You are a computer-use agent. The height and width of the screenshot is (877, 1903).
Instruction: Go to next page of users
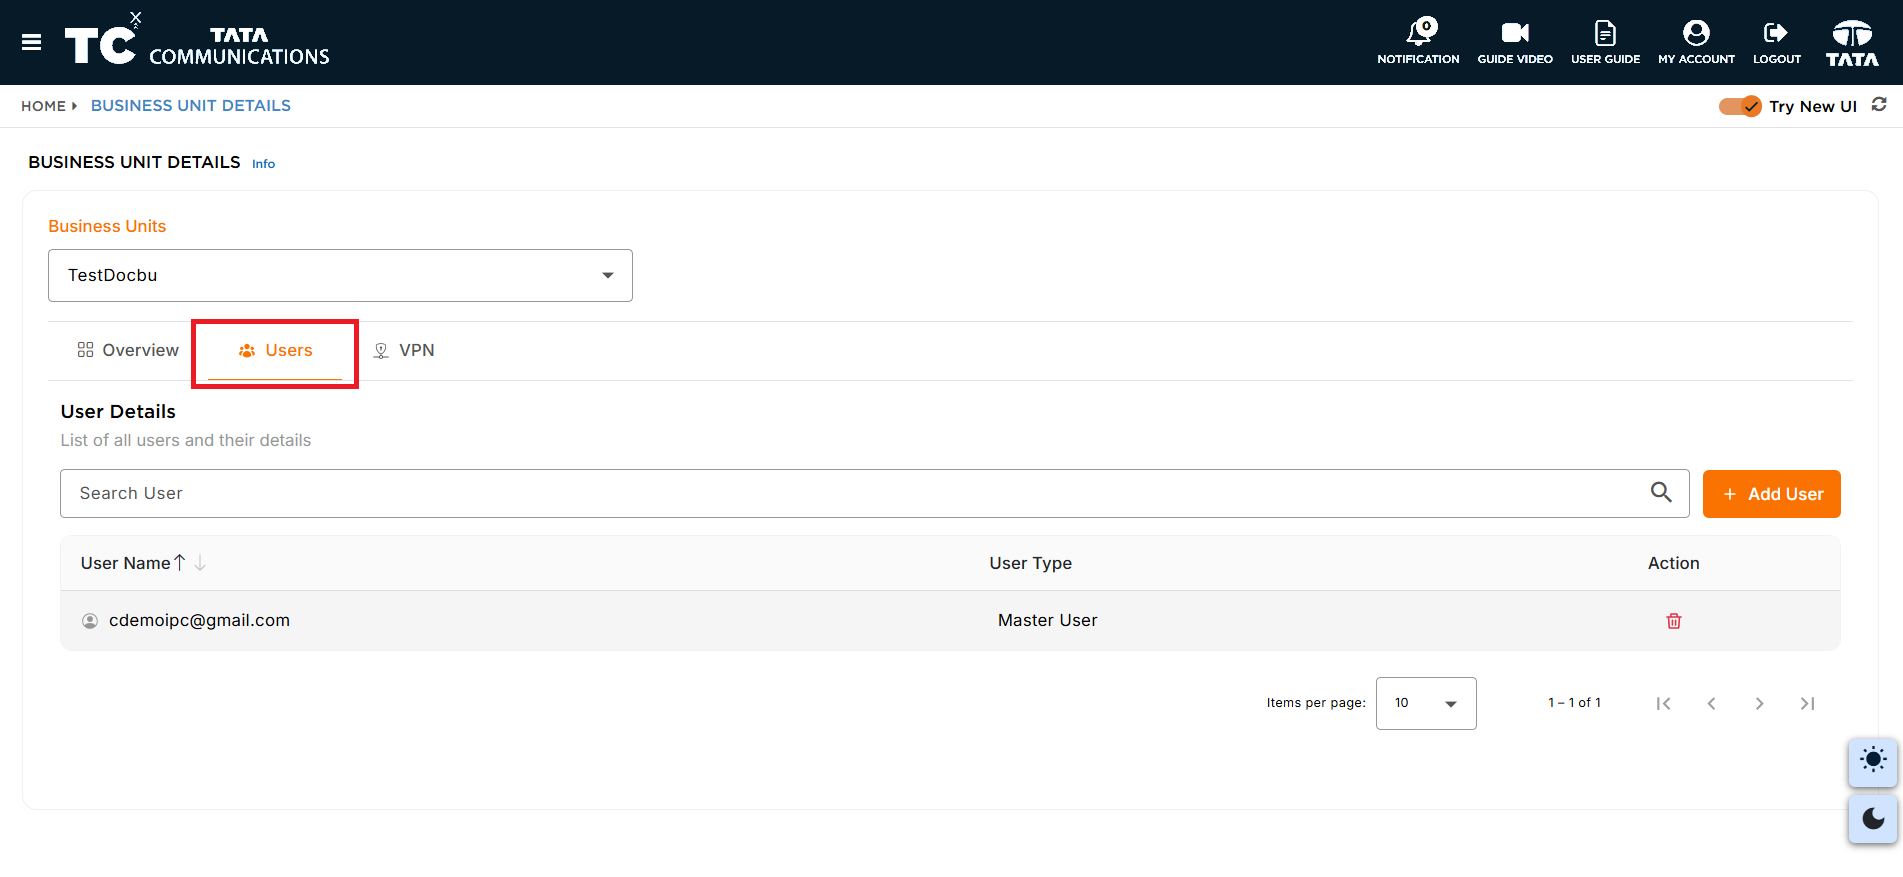point(1759,704)
